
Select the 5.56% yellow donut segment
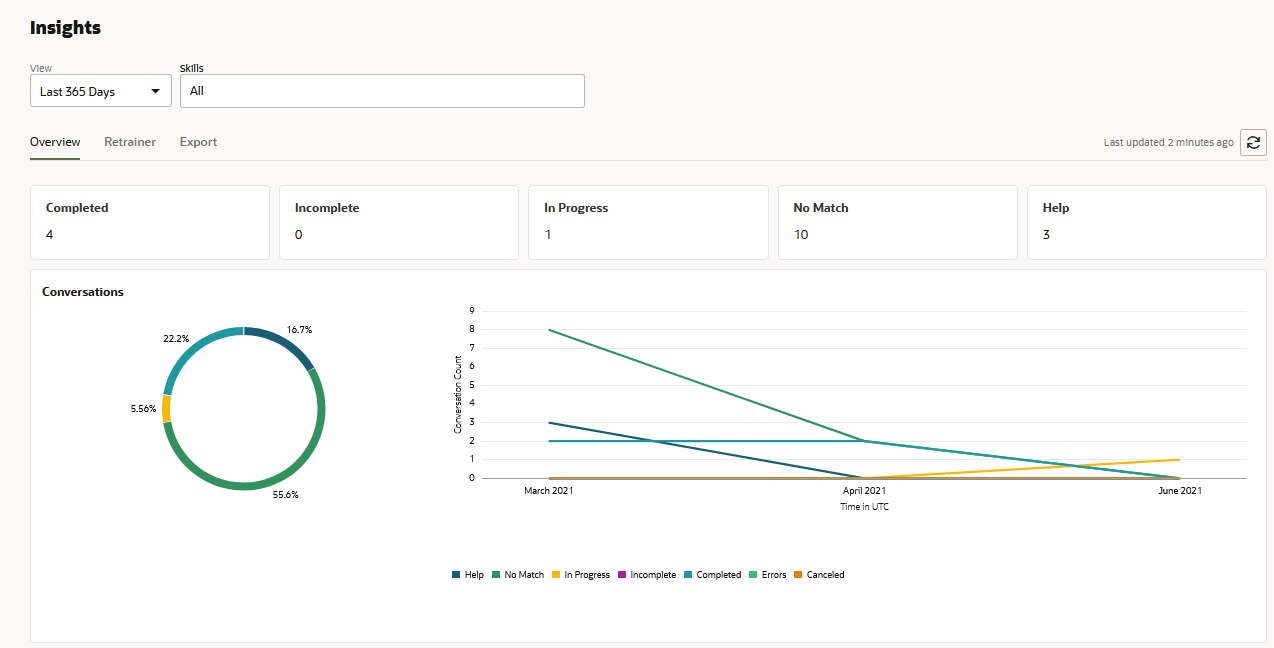pos(167,408)
